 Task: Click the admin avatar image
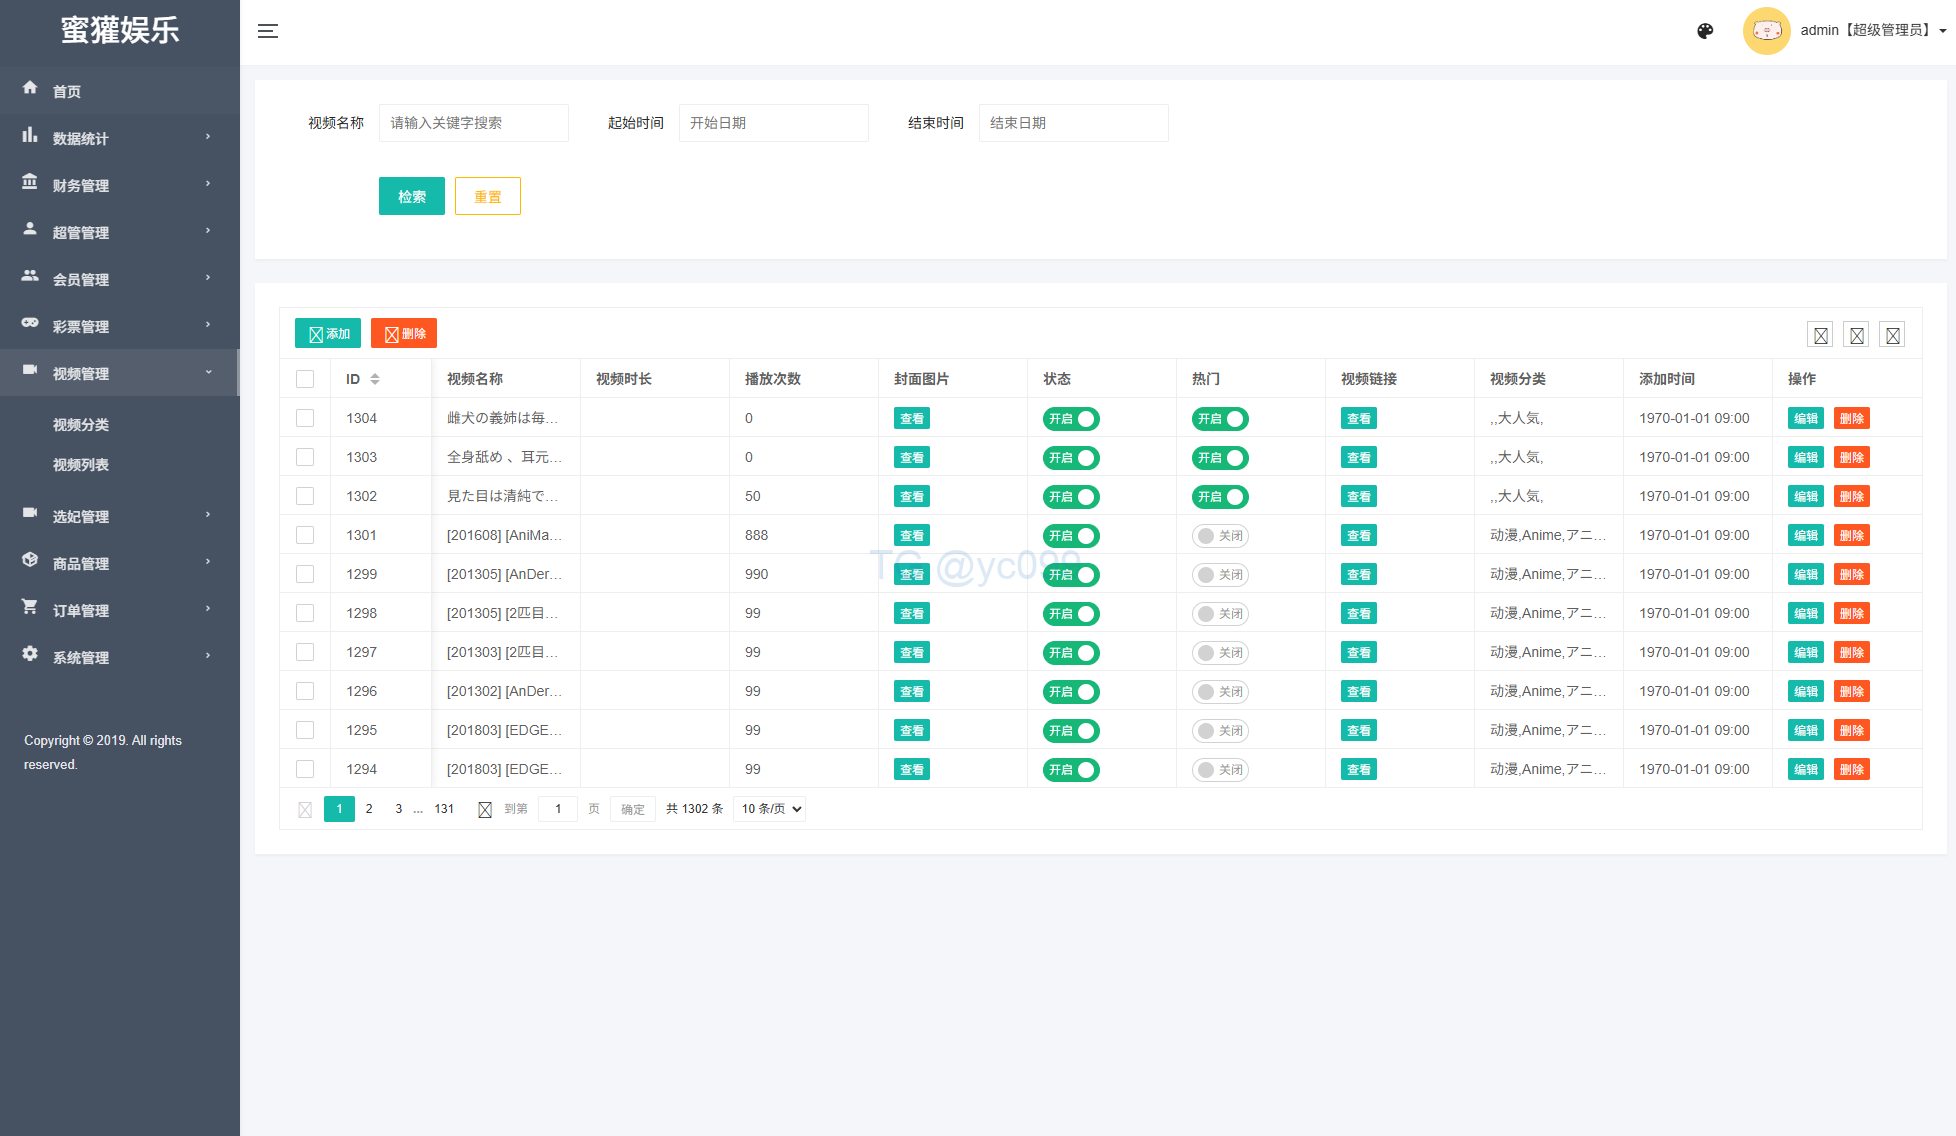[x=1766, y=31]
